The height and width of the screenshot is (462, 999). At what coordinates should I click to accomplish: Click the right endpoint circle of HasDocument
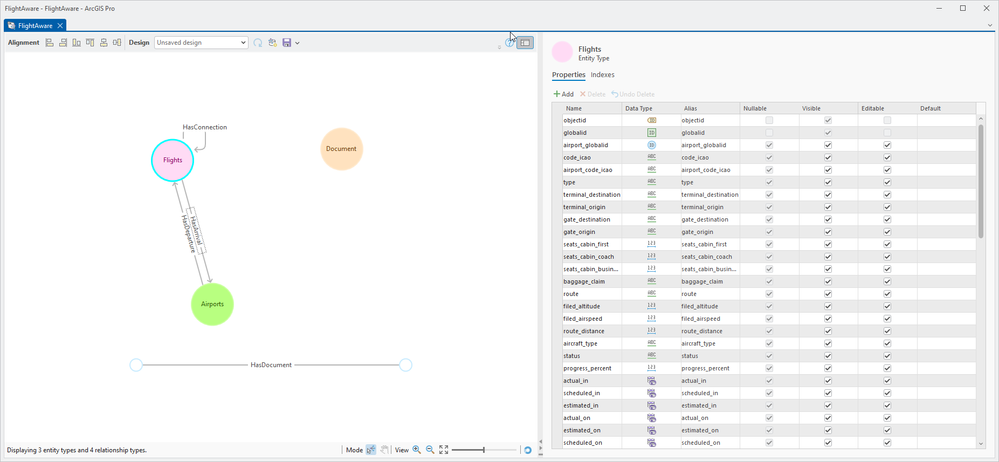pyautogui.click(x=405, y=365)
